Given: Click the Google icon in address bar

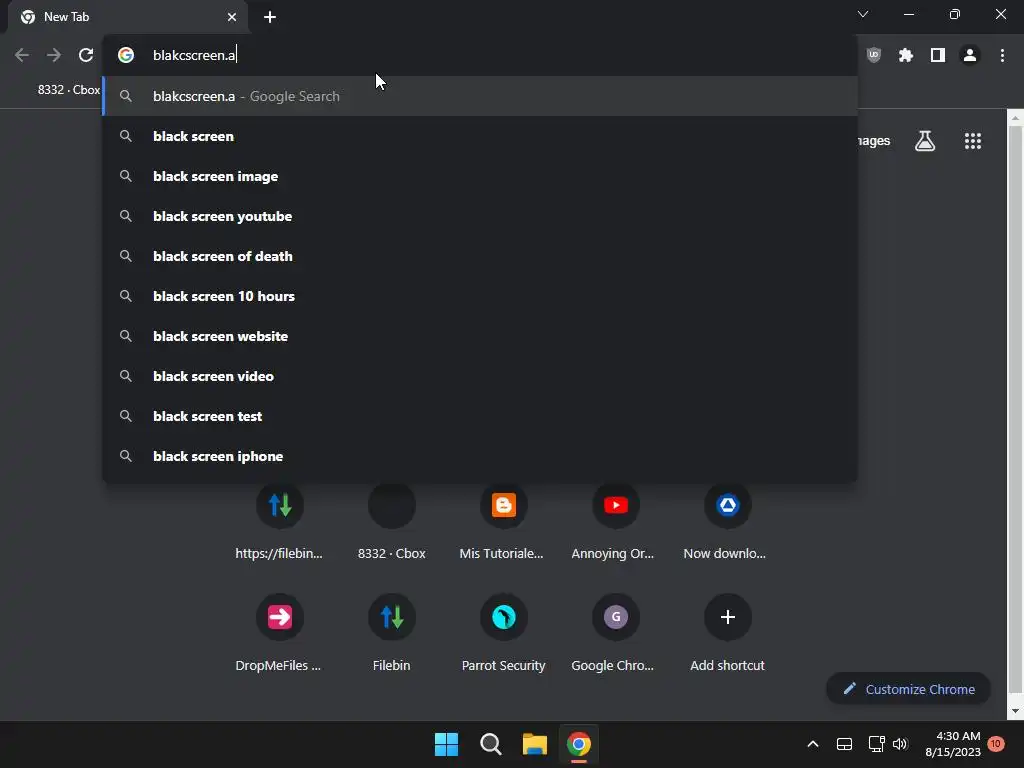Looking at the screenshot, I should (126, 55).
